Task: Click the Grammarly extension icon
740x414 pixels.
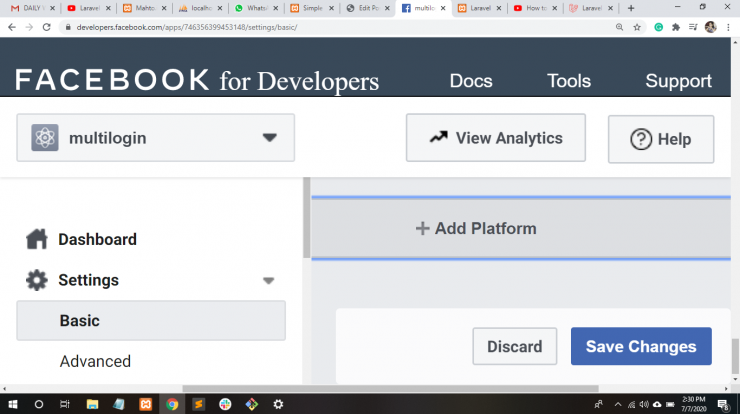Action: point(658,27)
